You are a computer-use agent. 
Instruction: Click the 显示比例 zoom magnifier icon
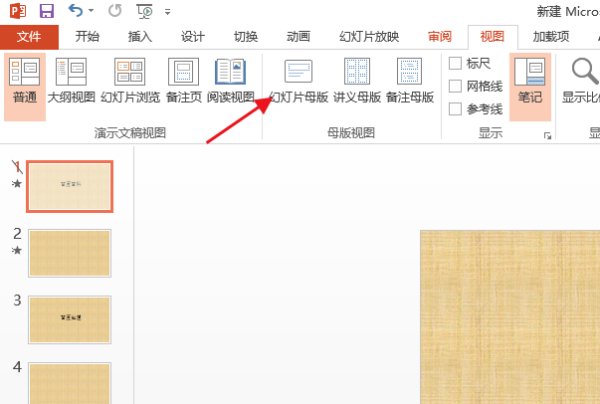point(585,71)
